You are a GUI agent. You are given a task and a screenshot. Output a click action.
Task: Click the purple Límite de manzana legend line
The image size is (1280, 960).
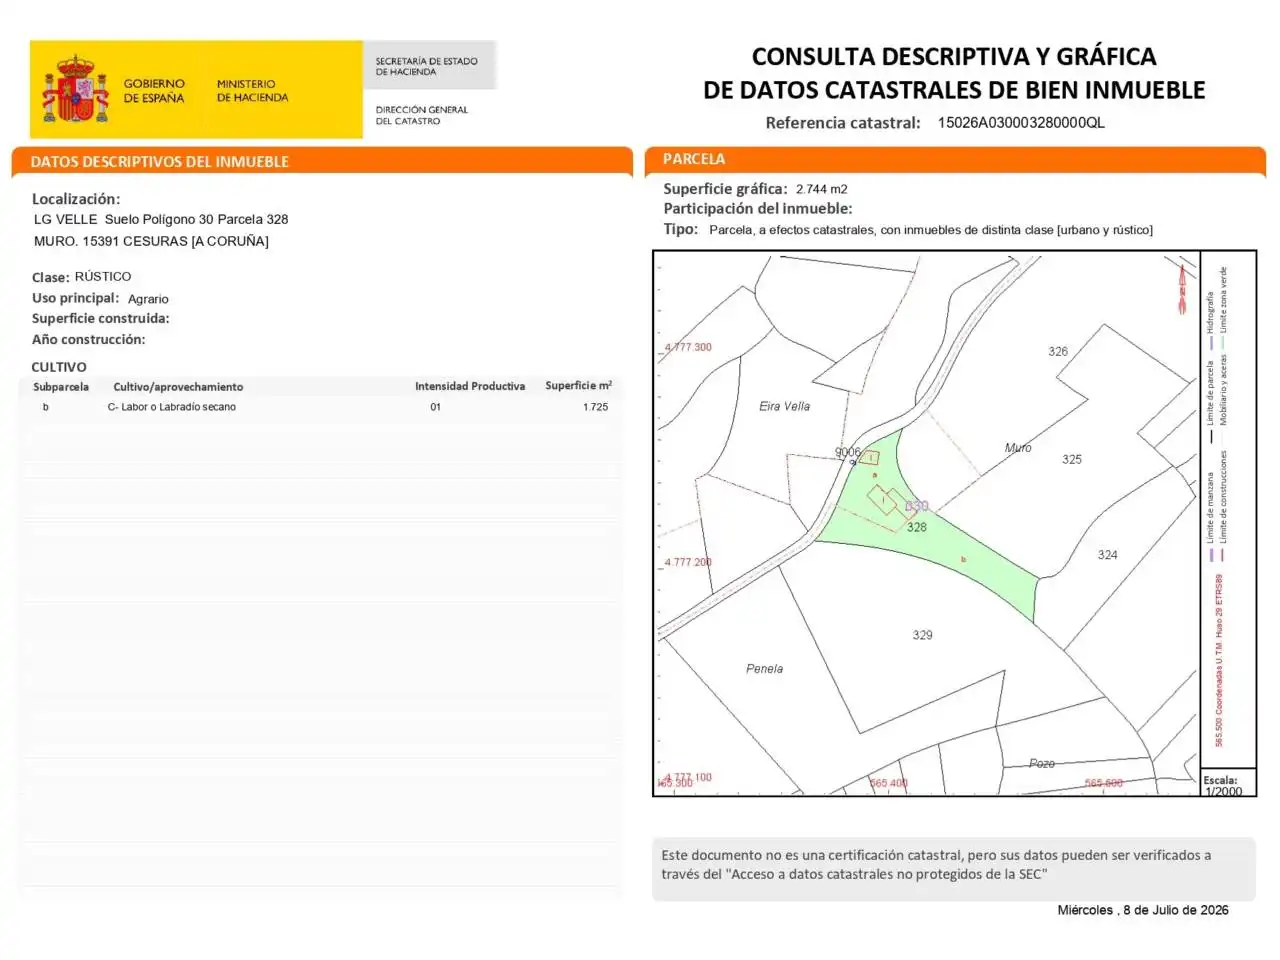pyautogui.click(x=1210, y=554)
